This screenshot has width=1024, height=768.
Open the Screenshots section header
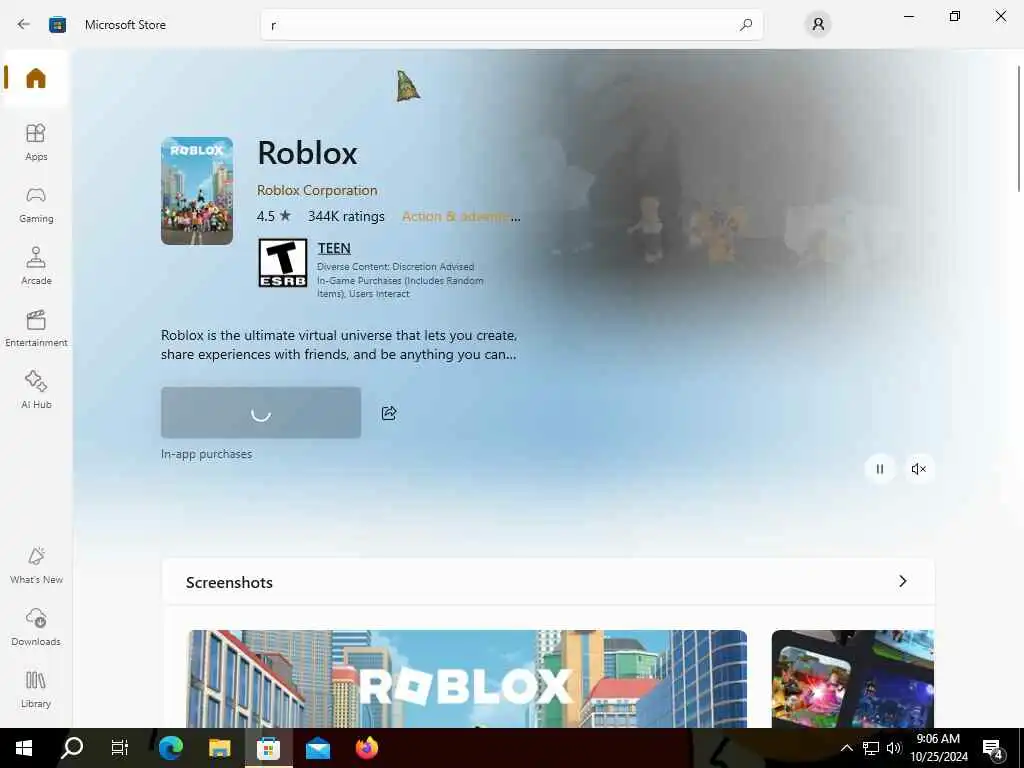pyautogui.click(x=548, y=582)
